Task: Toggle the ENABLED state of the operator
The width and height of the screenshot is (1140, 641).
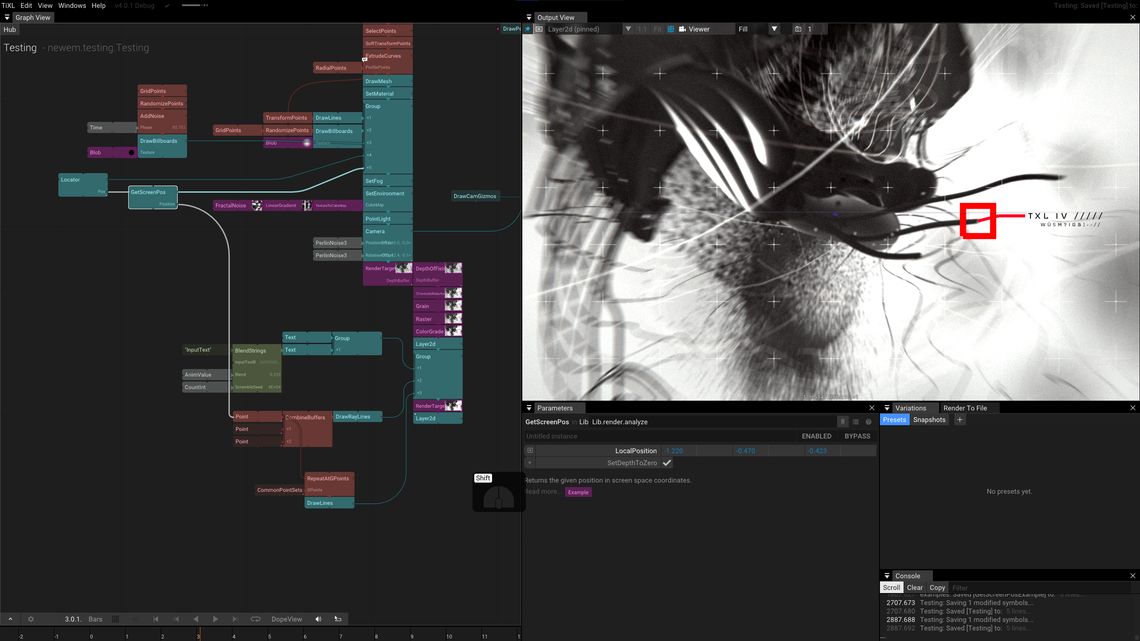Action: (x=816, y=436)
